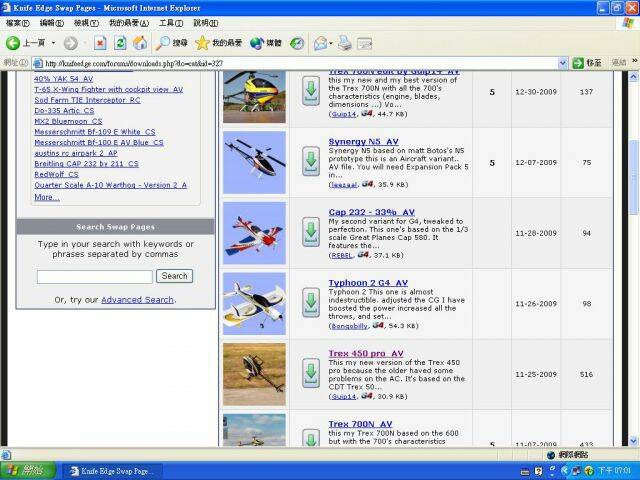Open Sod Farm TJE Interceptor_RC link

click(87, 100)
